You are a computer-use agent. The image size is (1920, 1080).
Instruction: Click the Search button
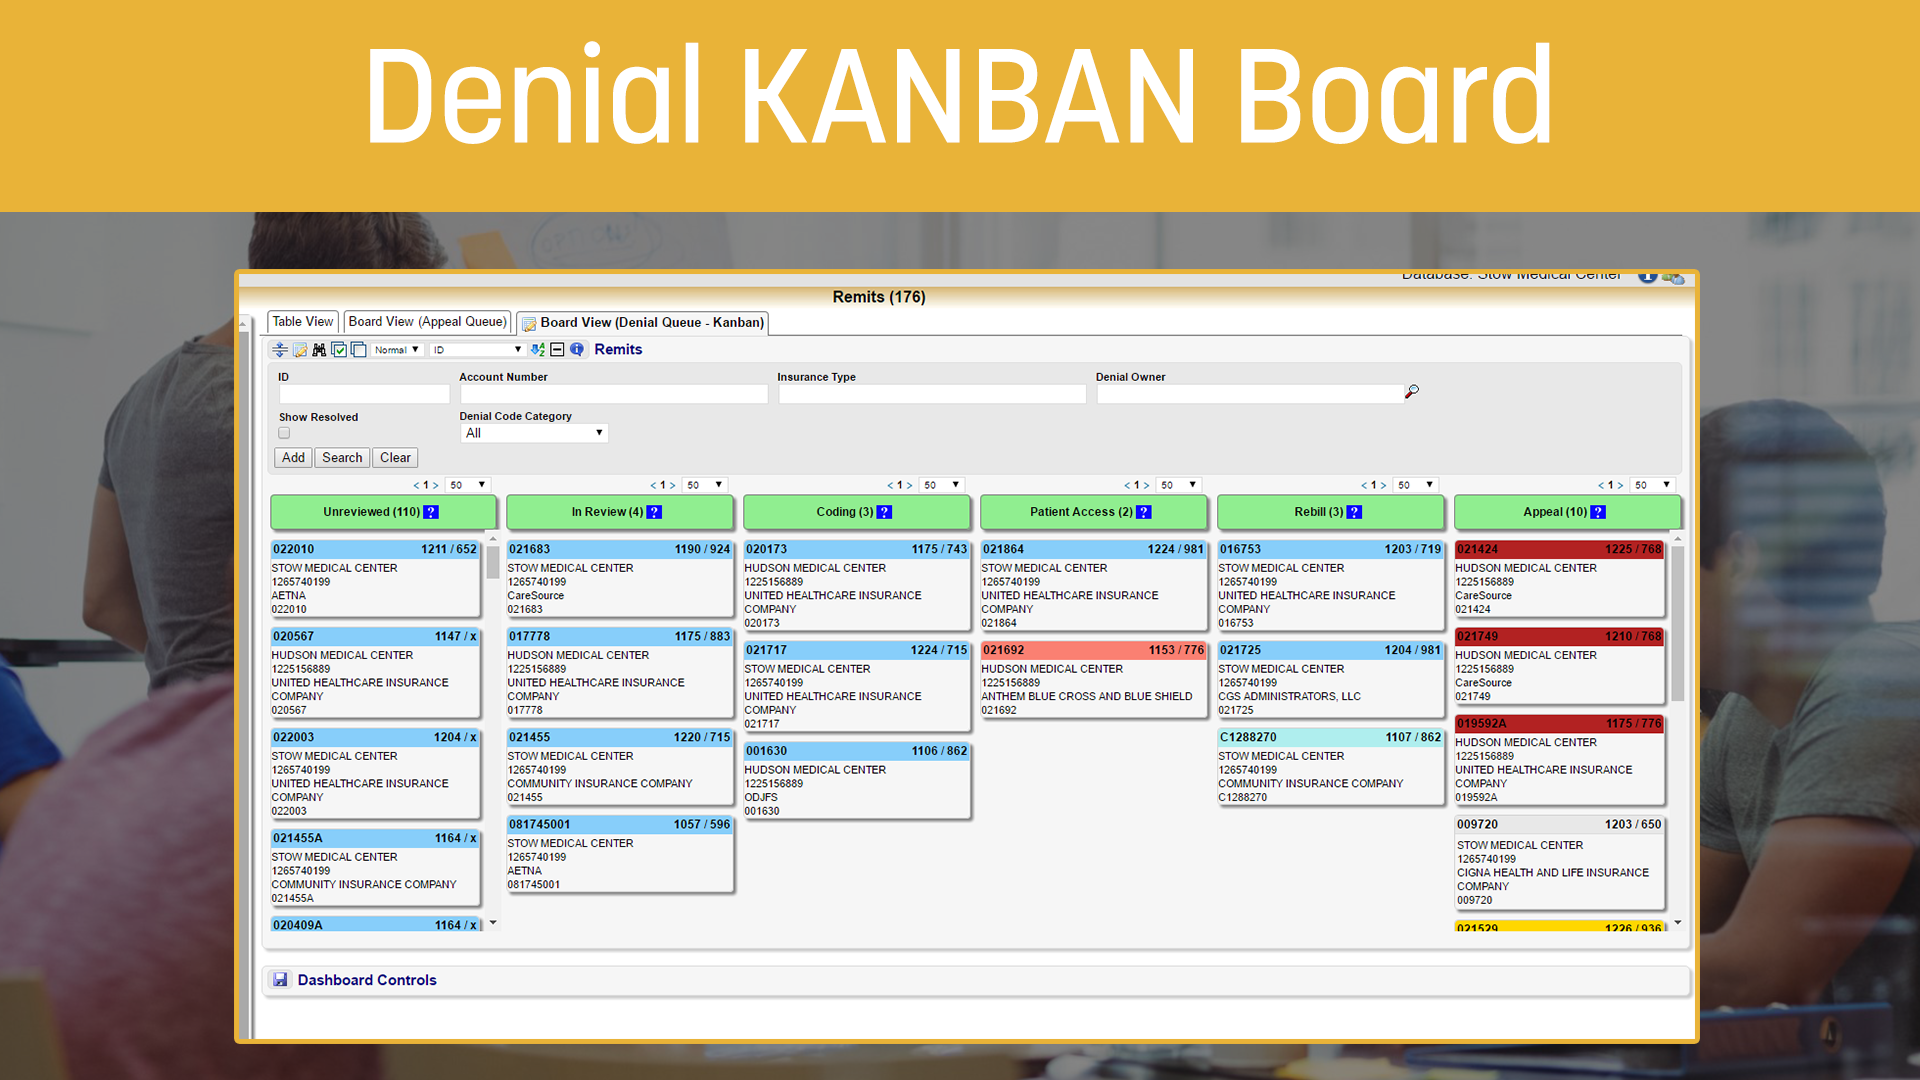pos(343,456)
